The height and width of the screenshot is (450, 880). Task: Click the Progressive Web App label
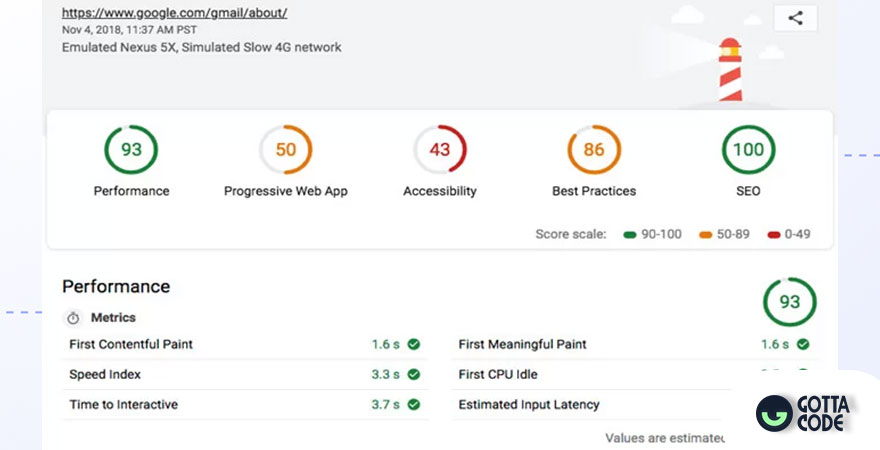click(286, 191)
